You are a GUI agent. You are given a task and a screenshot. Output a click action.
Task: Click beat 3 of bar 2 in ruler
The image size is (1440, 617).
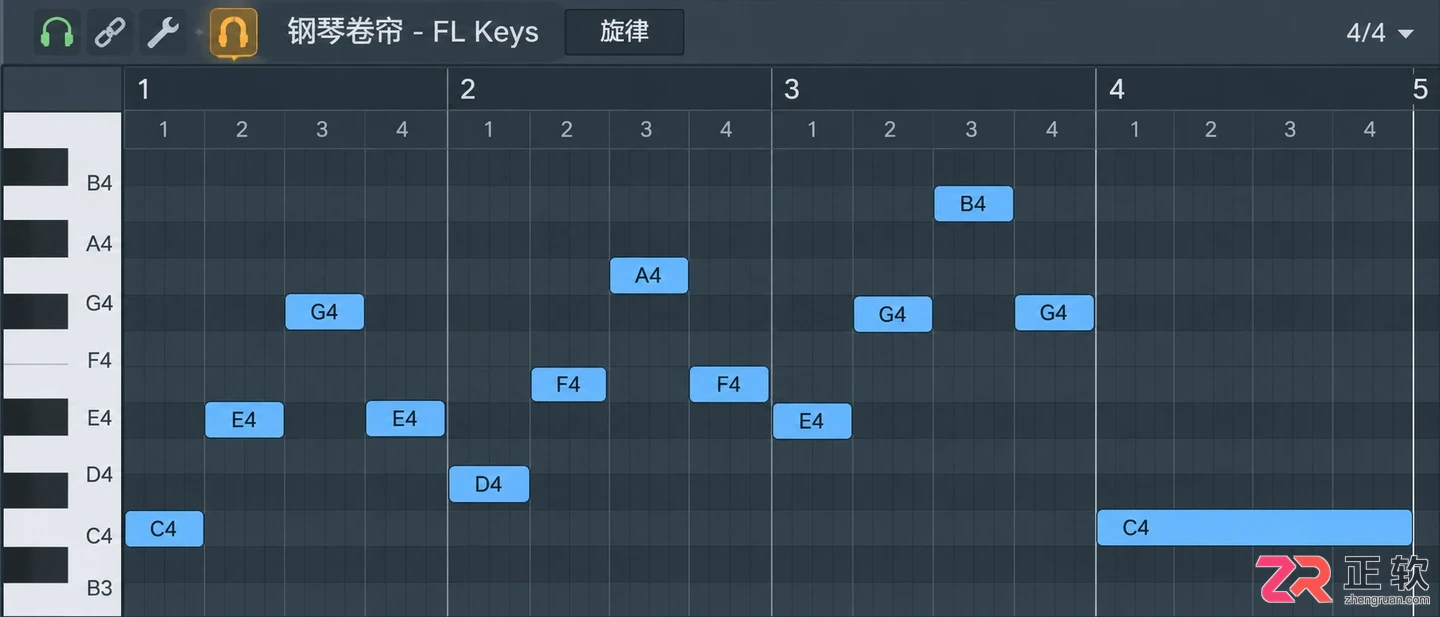click(x=646, y=130)
